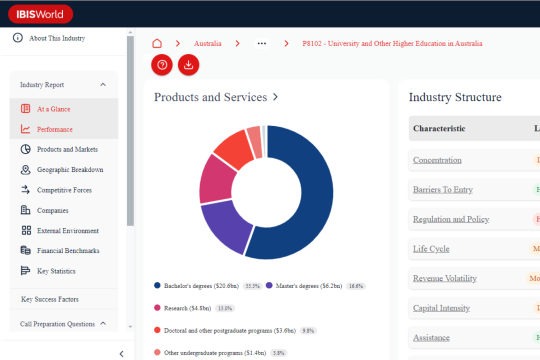Click the Industry Structure heading
This screenshot has width=540, height=360.
(x=455, y=97)
